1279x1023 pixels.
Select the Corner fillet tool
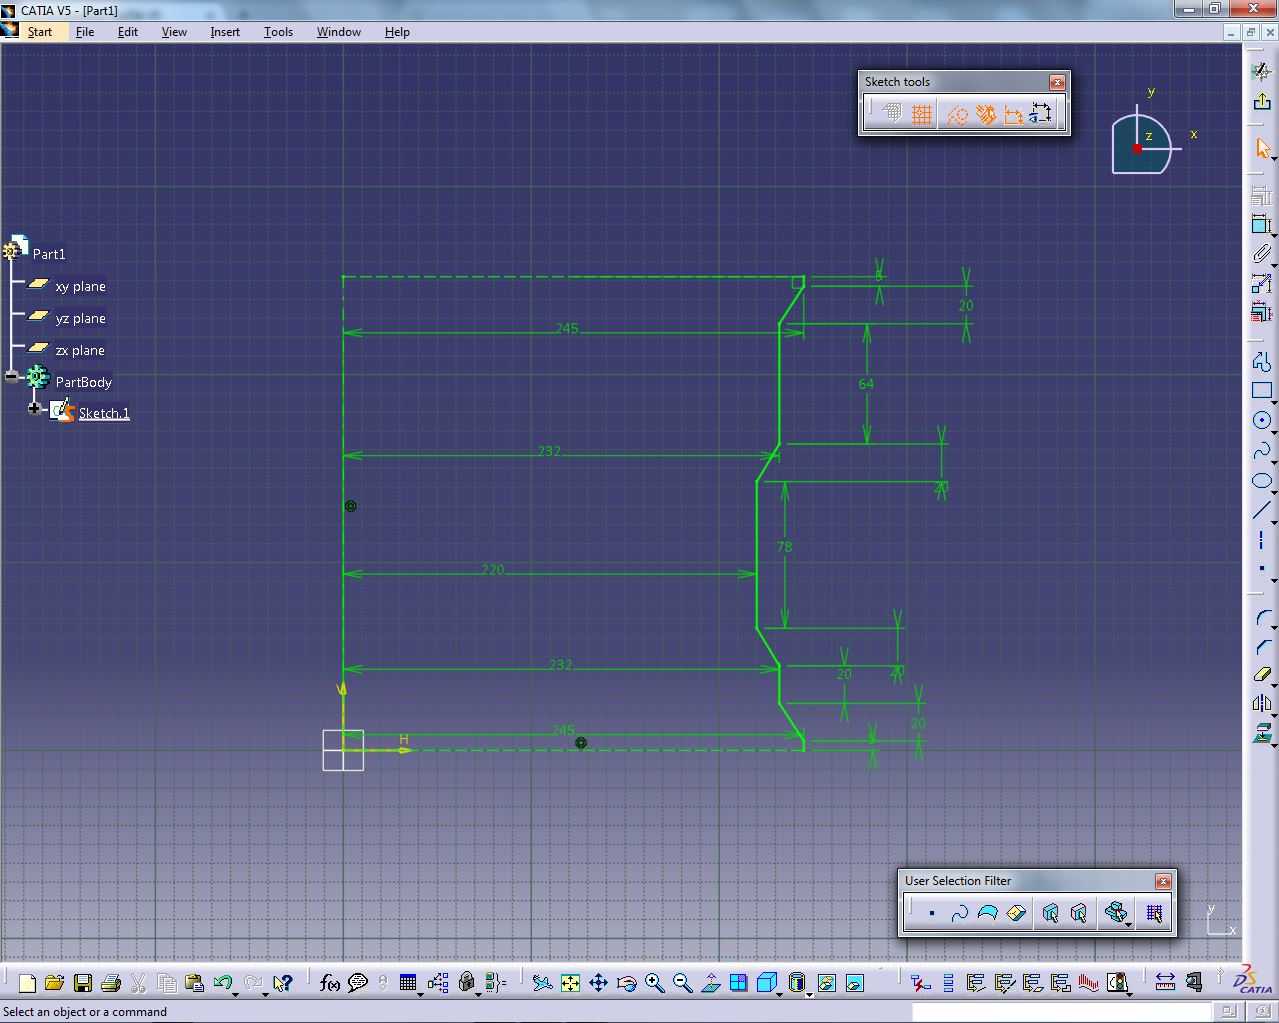tap(1262, 619)
